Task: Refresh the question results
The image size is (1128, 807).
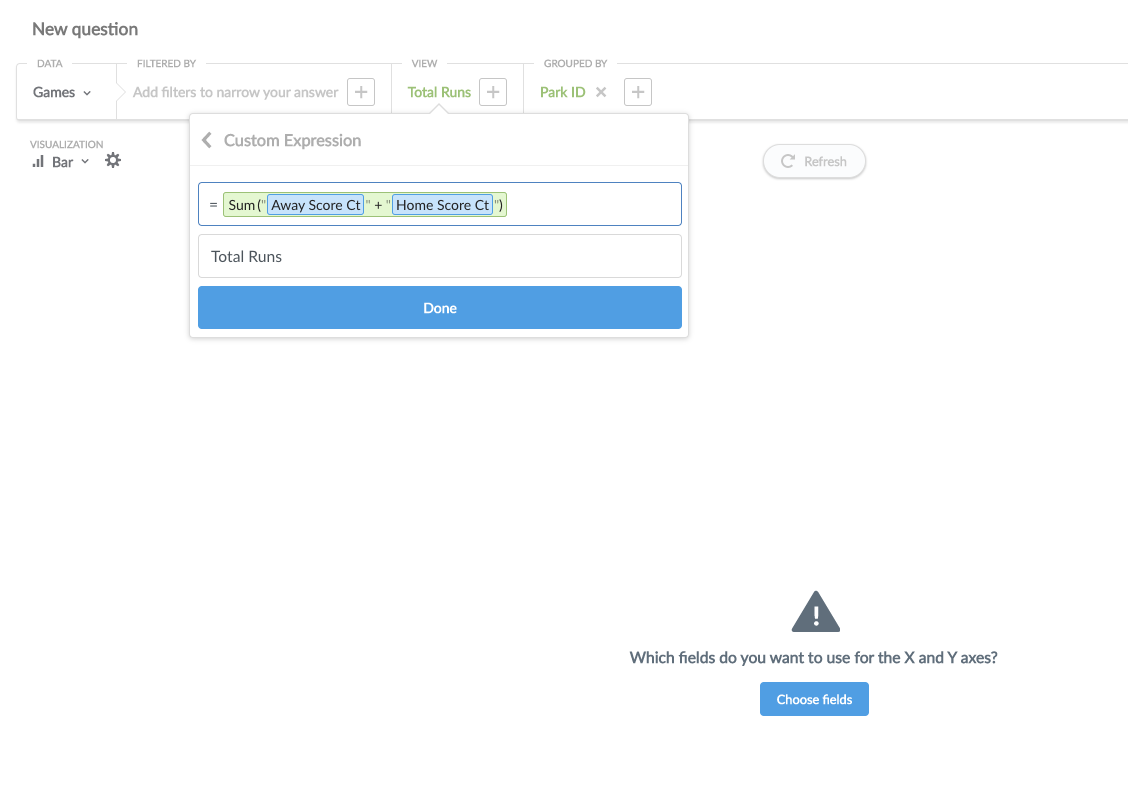Action: tap(814, 162)
